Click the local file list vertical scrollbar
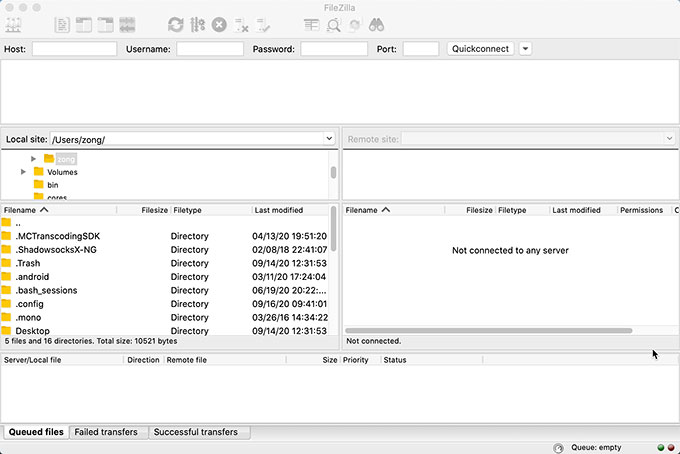The image size is (680, 454). pyautogui.click(x=333, y=229)
